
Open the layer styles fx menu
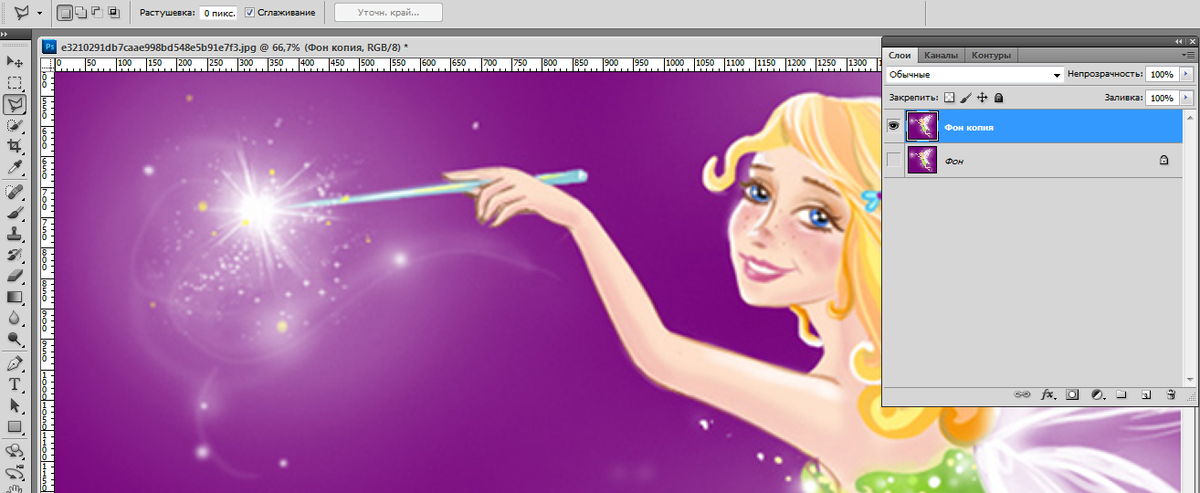pyautogui.click(x=1048, y=395)
